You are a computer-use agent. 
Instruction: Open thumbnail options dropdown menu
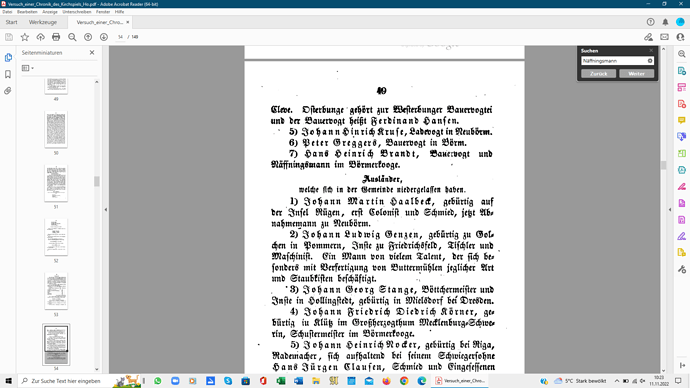(28, 68)
